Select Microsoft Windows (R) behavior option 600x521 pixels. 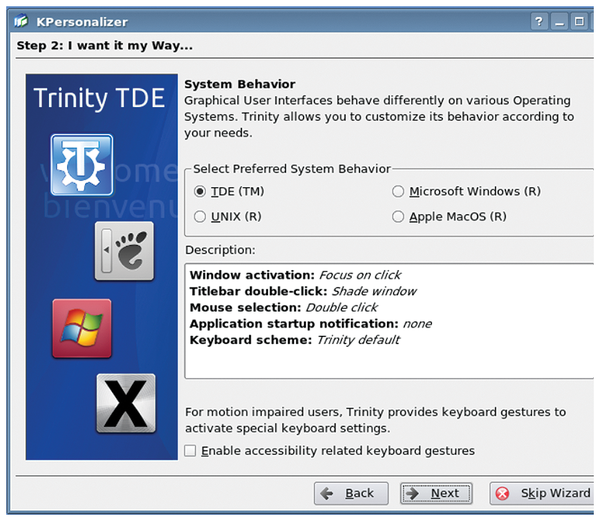coord(398,191)
